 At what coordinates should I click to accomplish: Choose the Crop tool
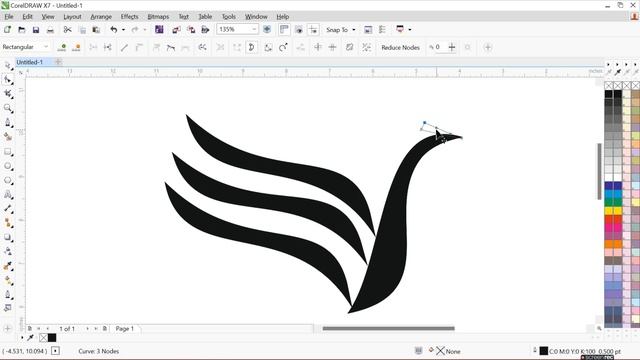[x=8, y=94]
